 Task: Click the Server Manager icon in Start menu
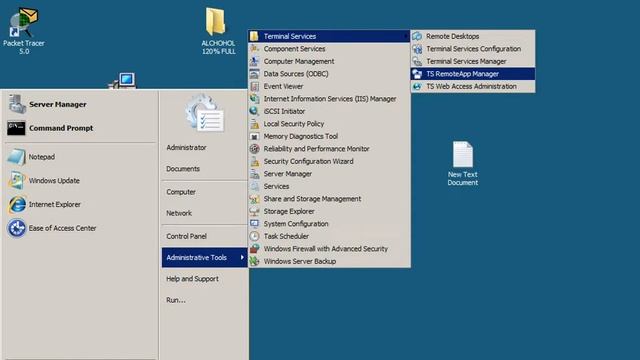[x=17, y=104]
